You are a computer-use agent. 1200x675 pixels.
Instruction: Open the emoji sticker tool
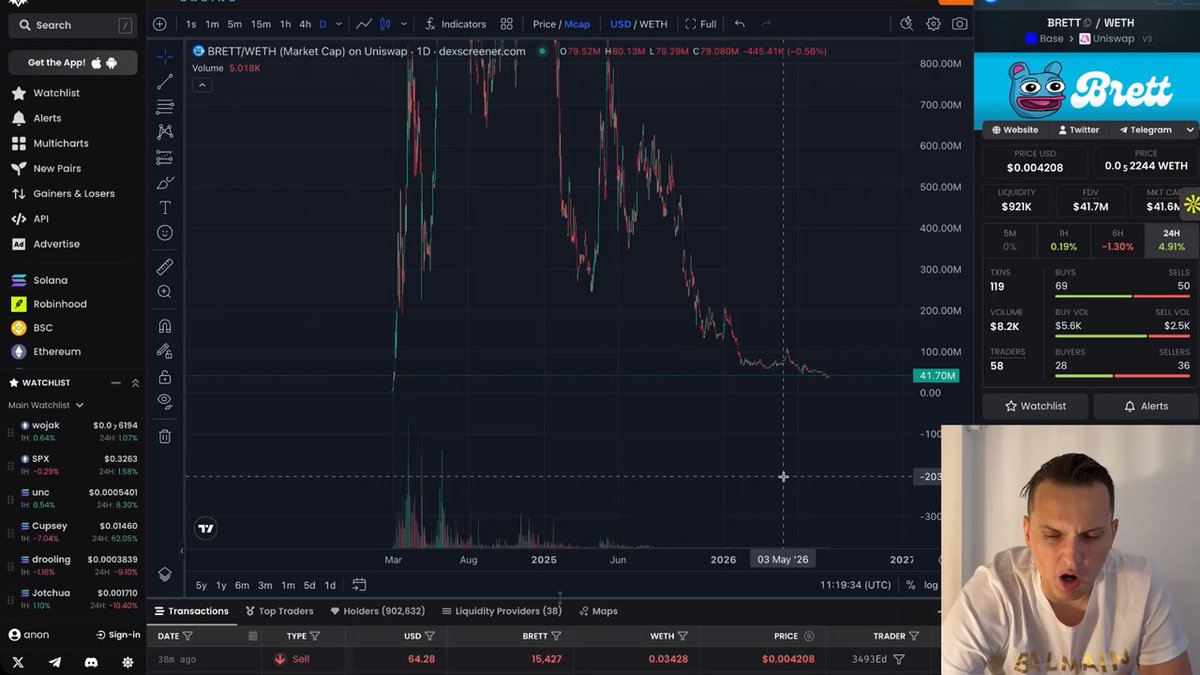(165, 233)
